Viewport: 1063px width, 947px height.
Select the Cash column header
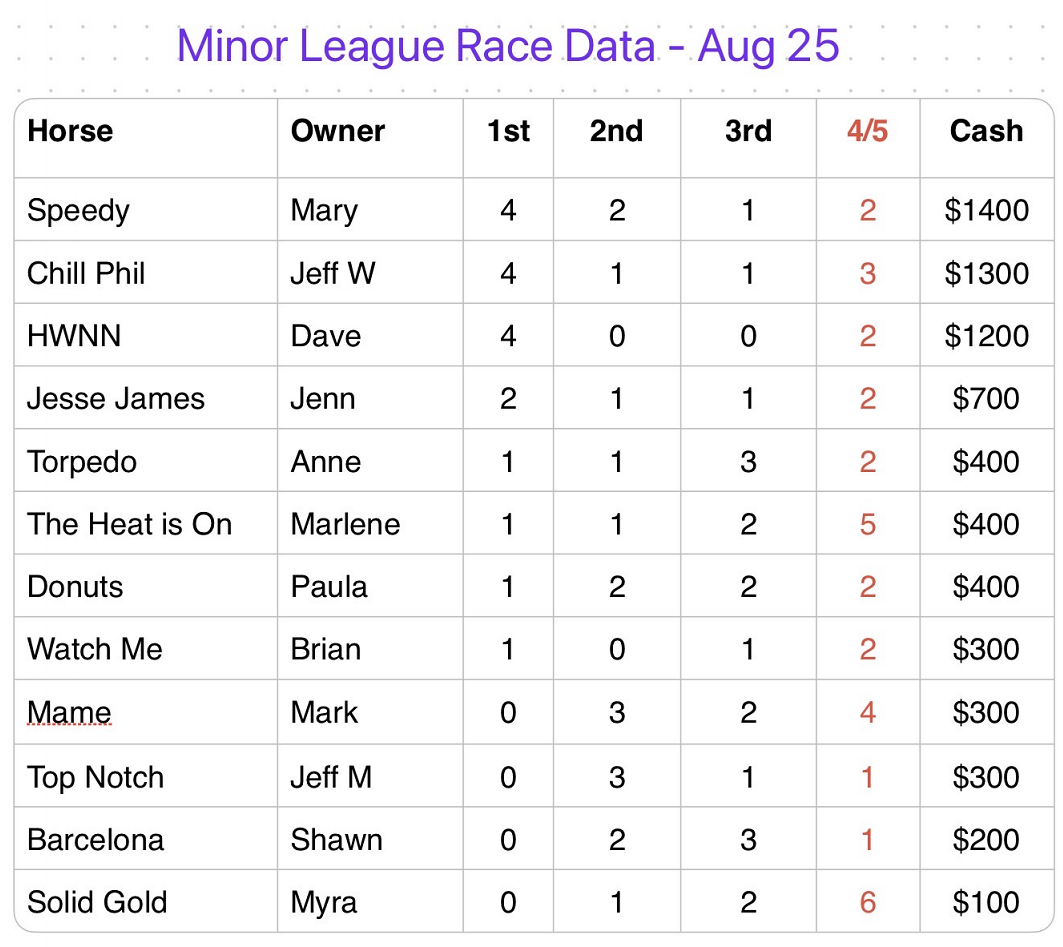987,138
